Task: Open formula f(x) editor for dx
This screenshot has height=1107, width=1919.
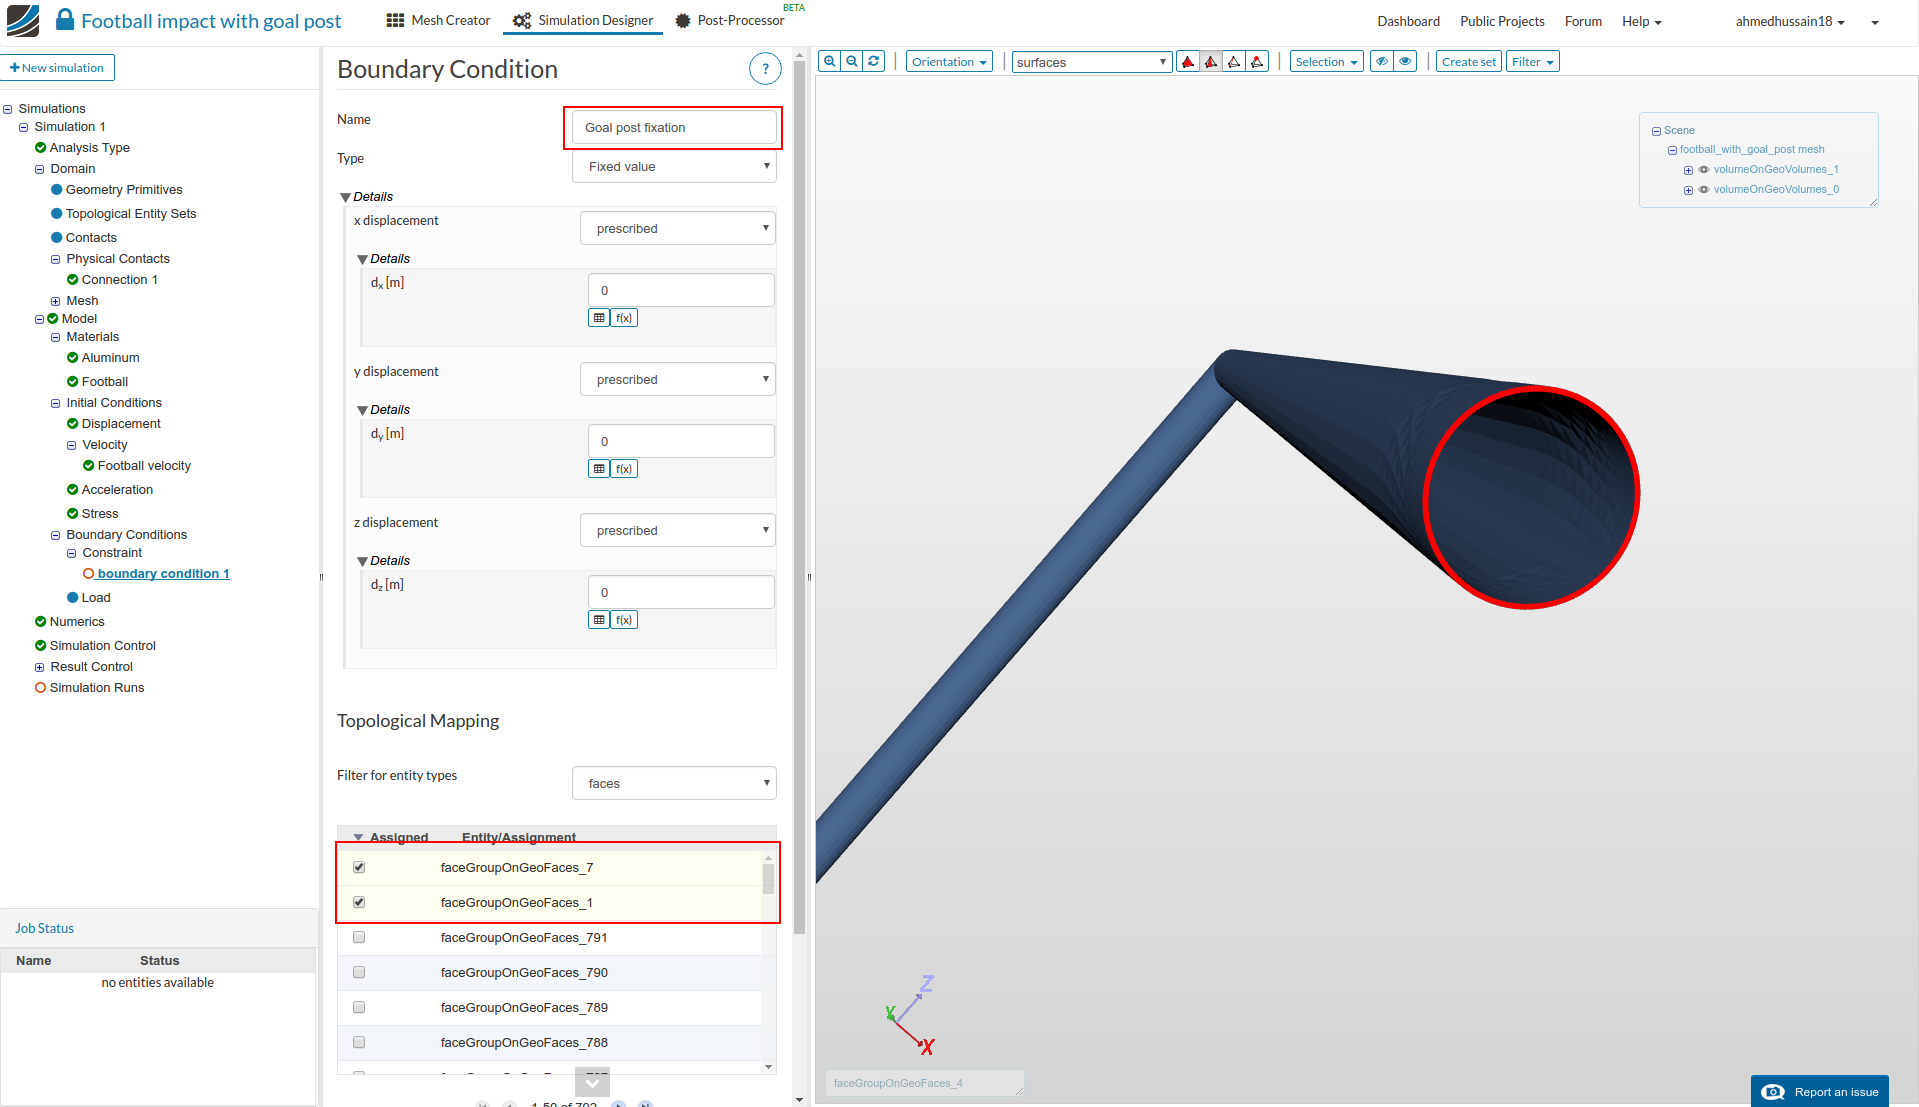Action: coord(624,318)
